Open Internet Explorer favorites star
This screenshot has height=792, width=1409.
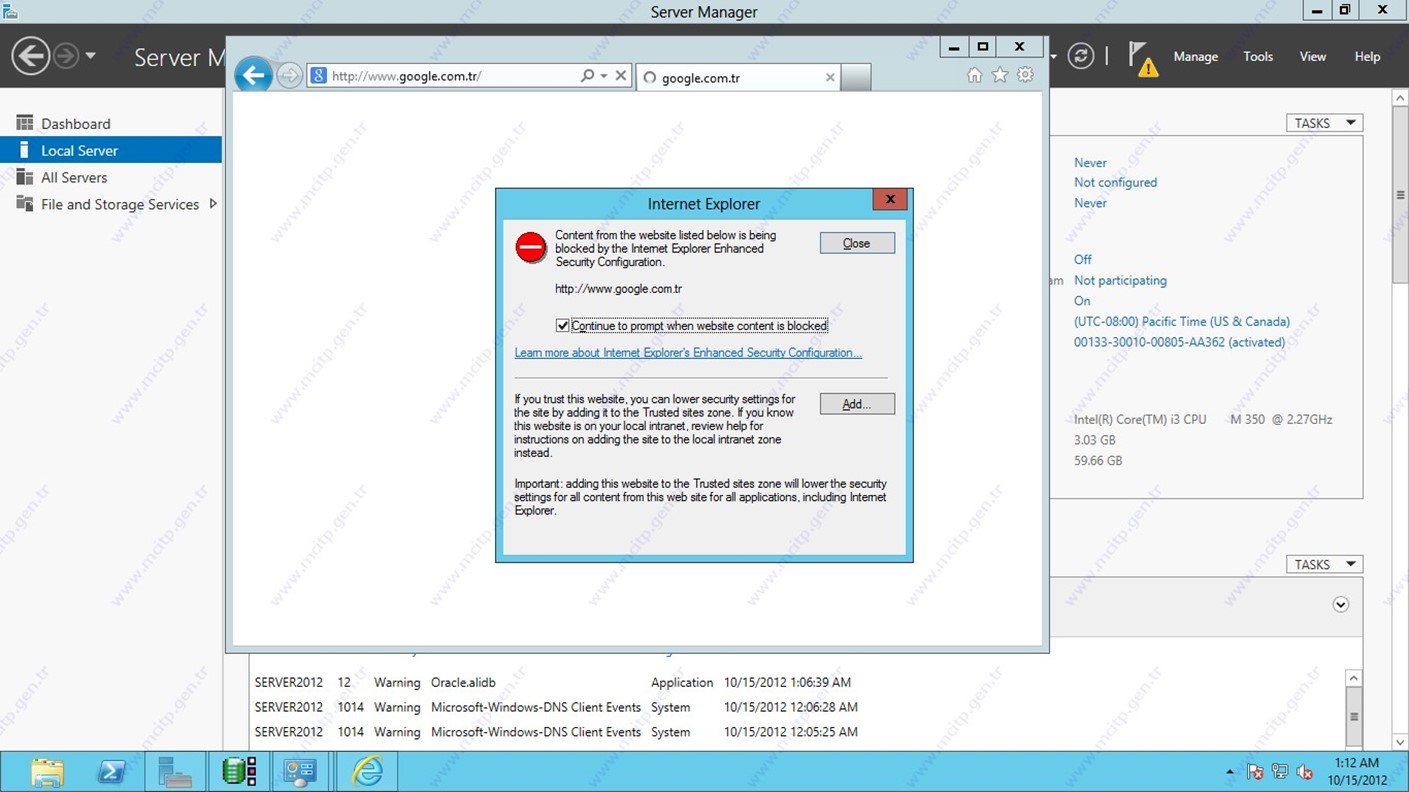(999, 75)
